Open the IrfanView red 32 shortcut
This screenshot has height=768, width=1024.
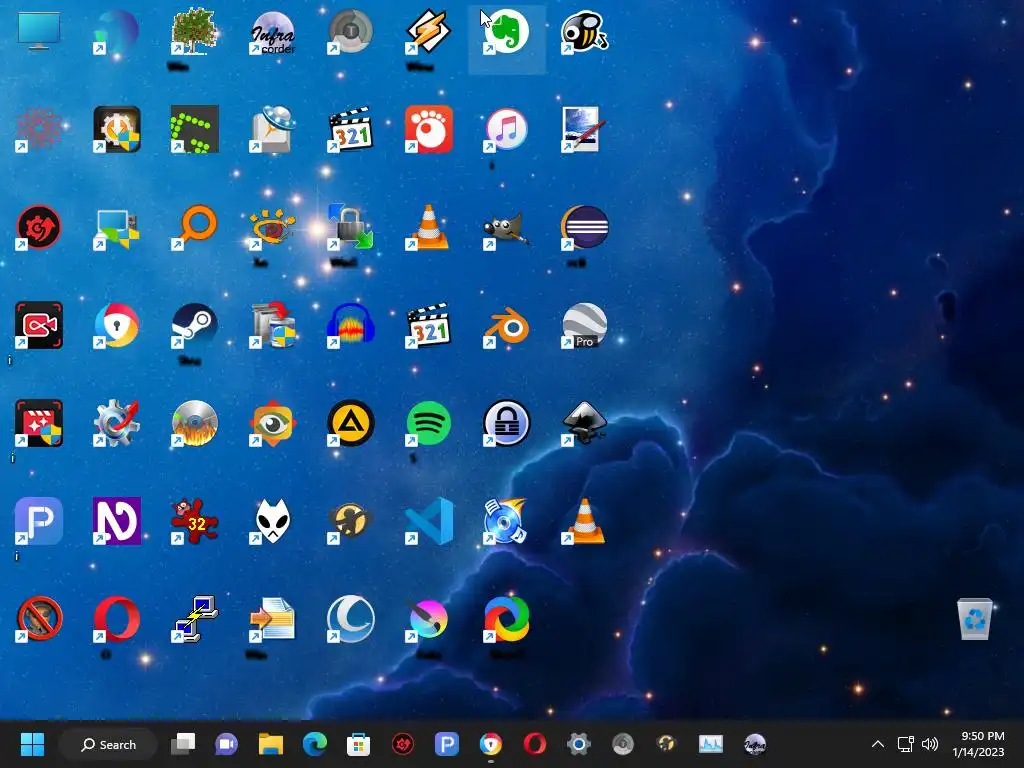tap(194, 521)
